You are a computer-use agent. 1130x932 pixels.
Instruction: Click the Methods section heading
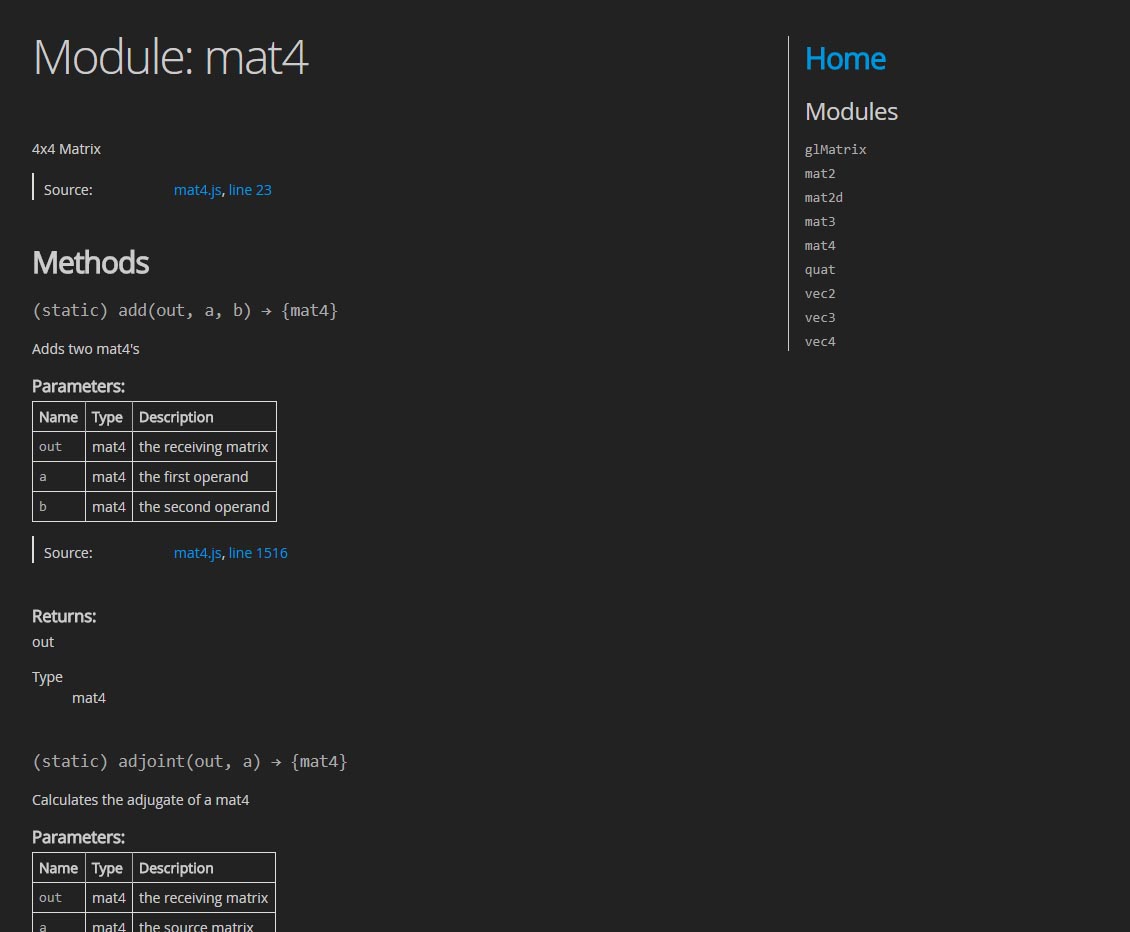[x=91, y=263]
